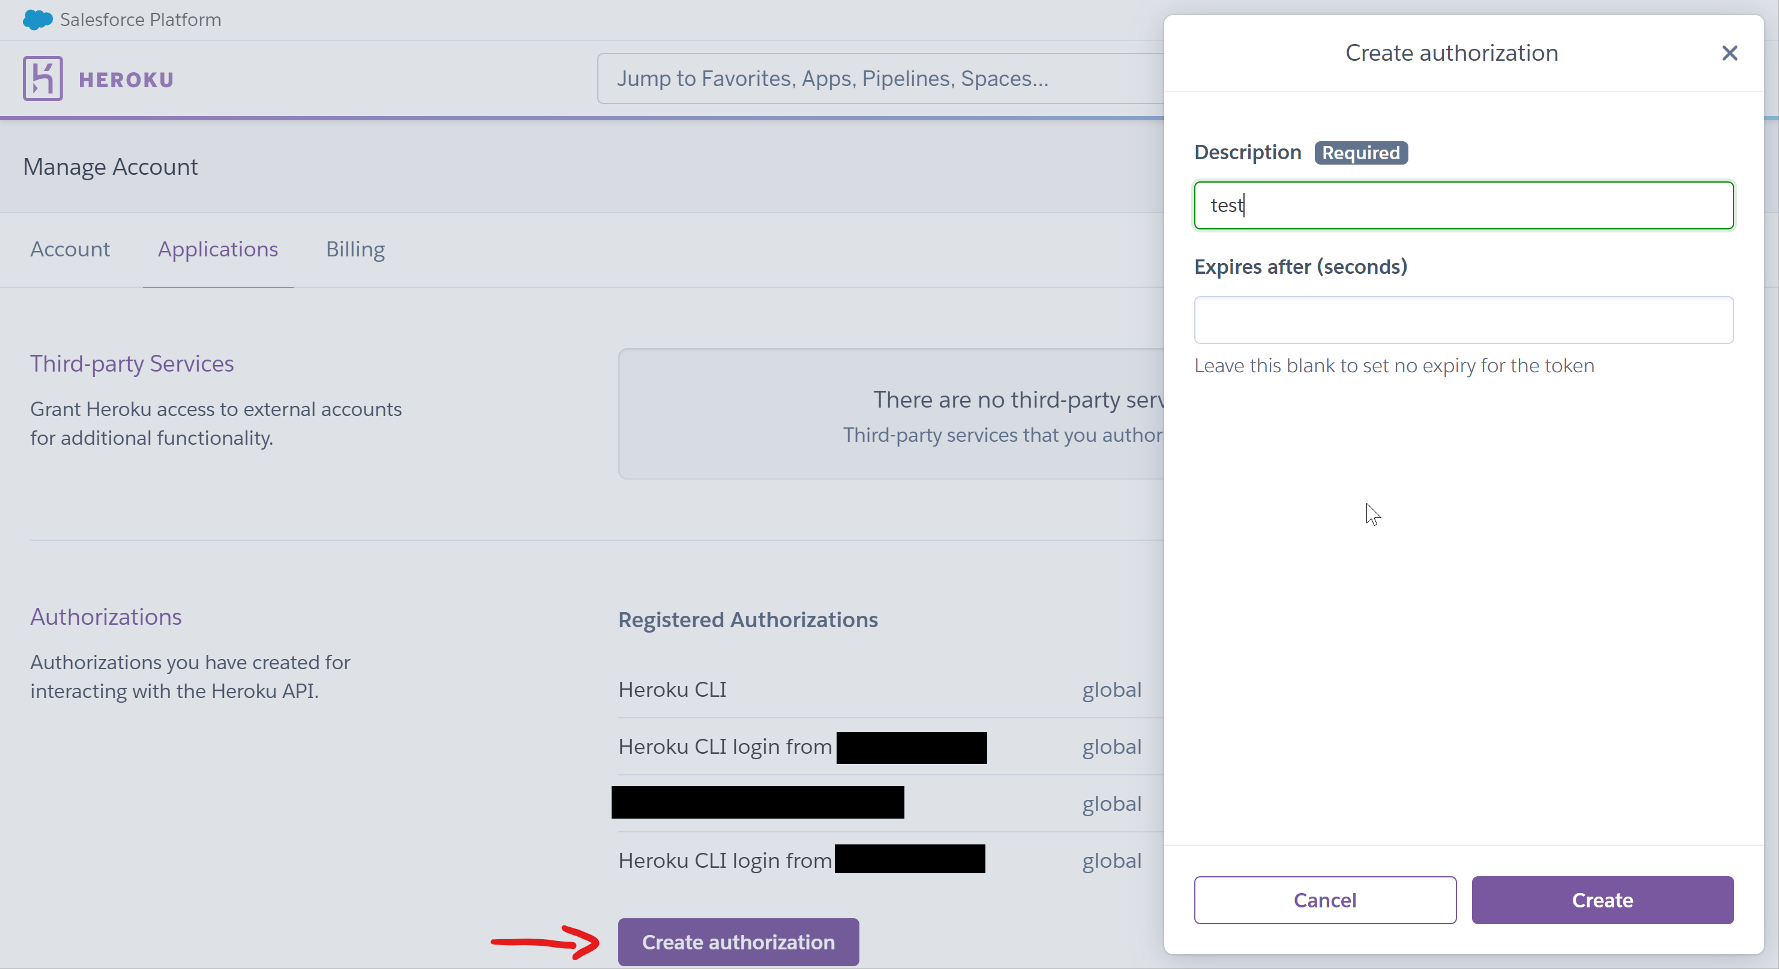Open the Billing tab

coord(355,249)
